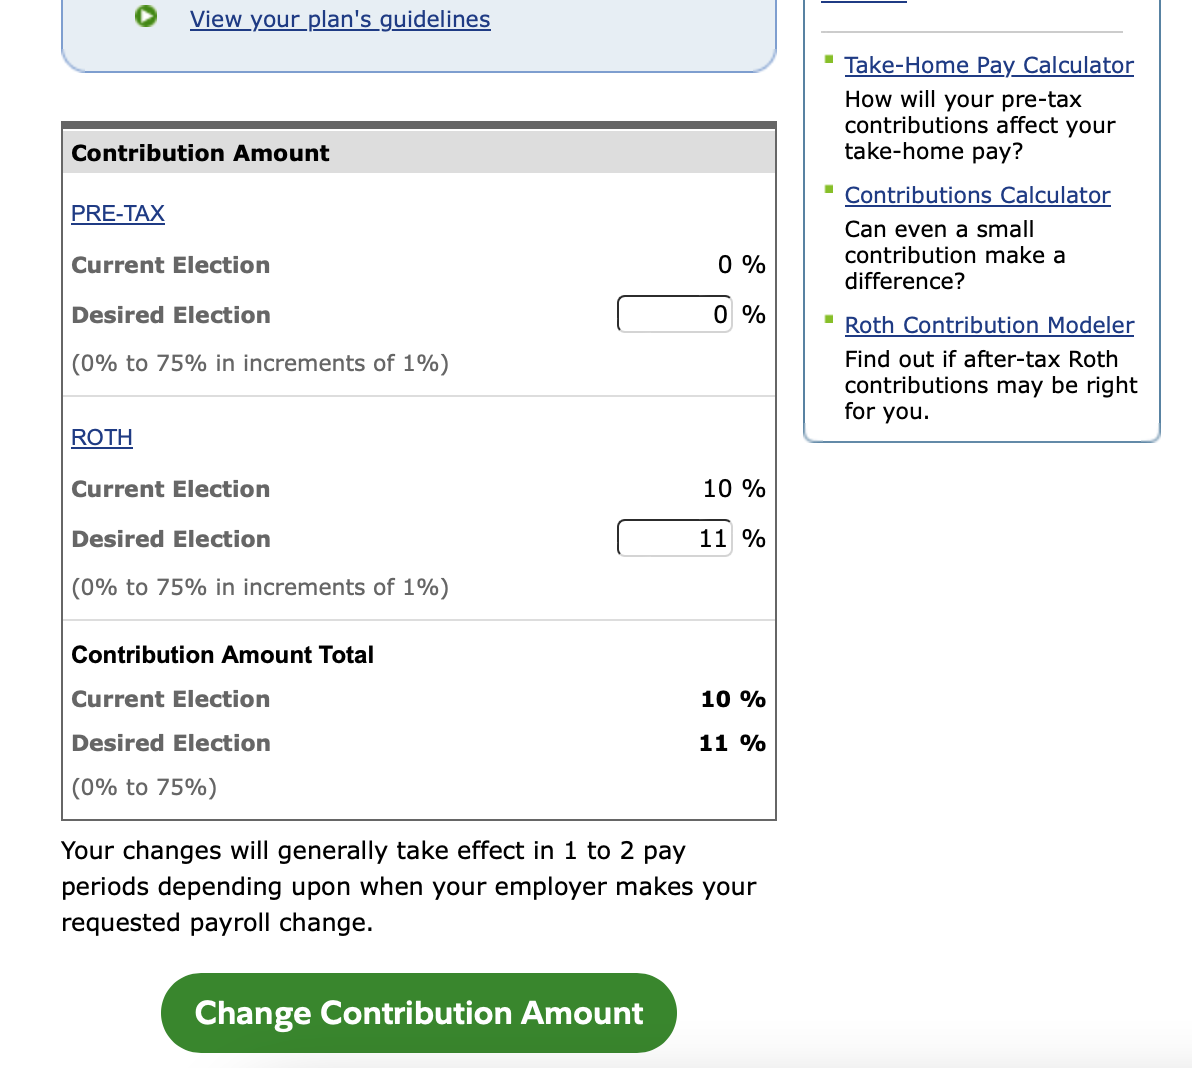The image size is (1192, 1068).
Task: Click the Contribution Amount Total heading
Action: [222, 655]
